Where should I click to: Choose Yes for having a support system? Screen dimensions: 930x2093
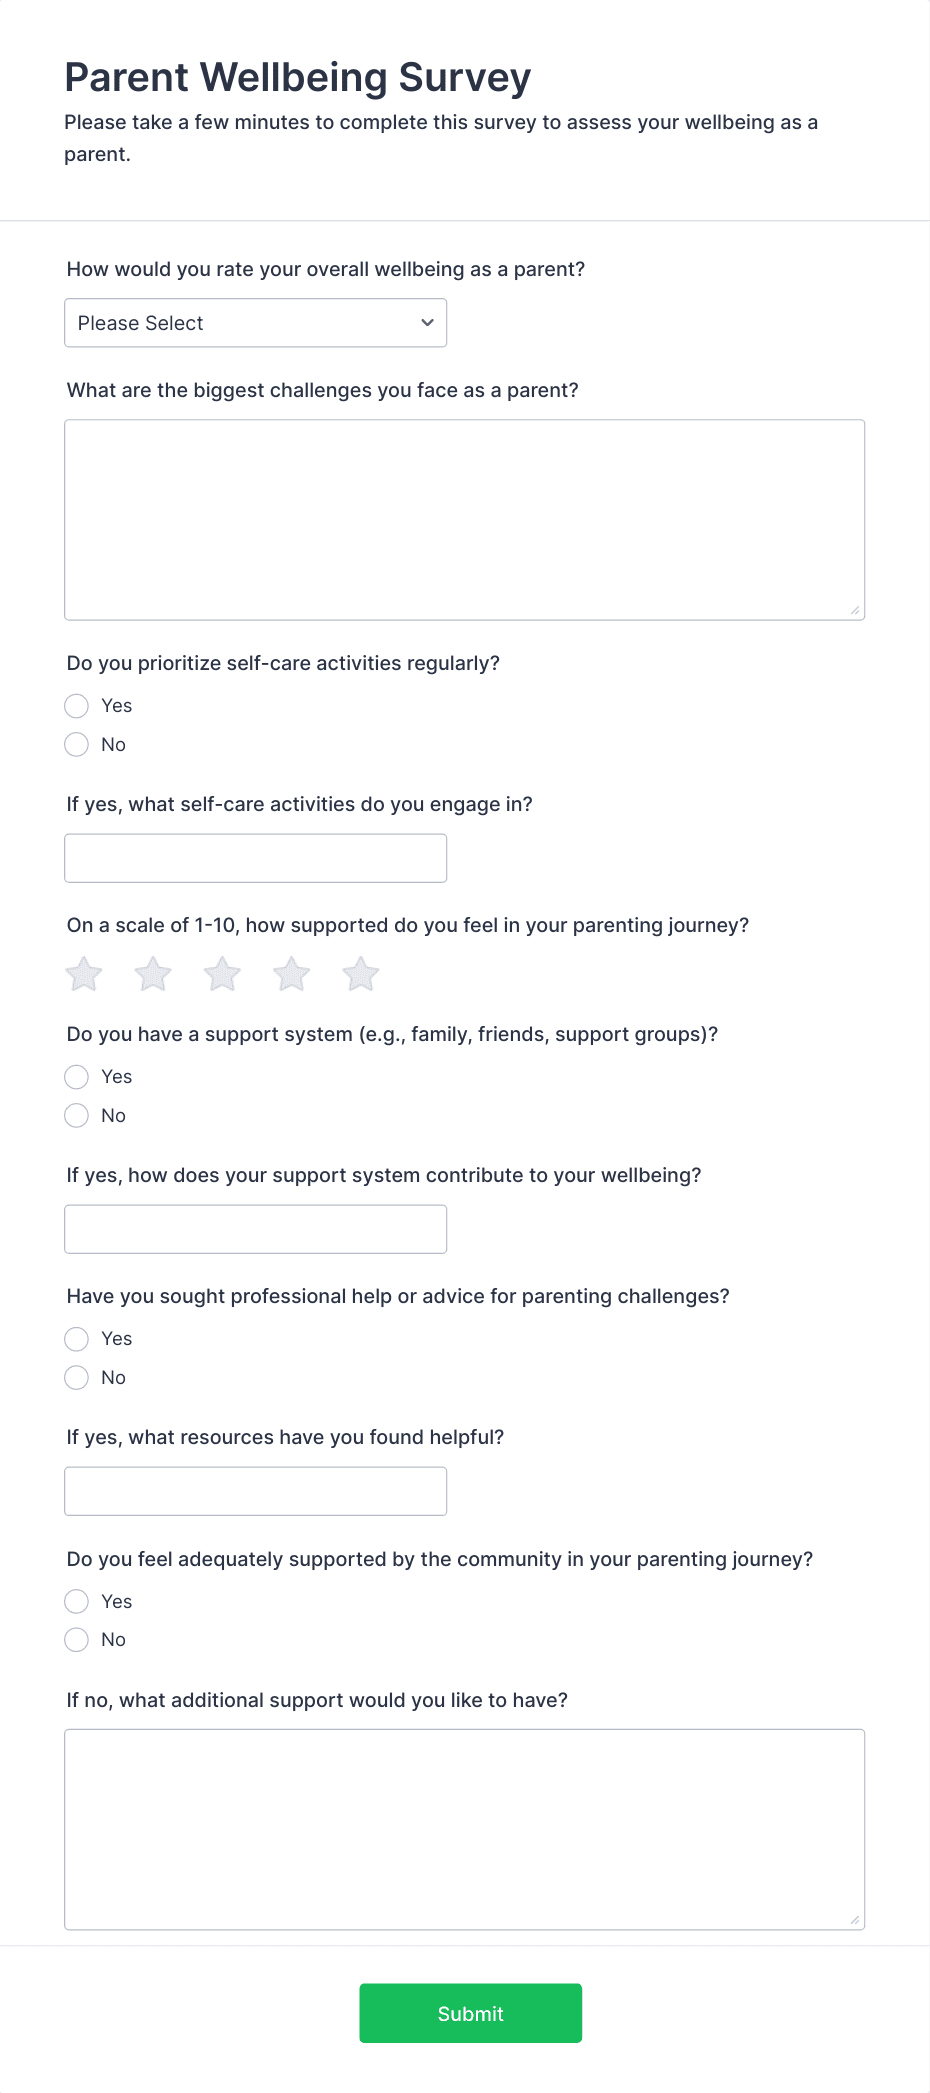(x=76, y=1077)
